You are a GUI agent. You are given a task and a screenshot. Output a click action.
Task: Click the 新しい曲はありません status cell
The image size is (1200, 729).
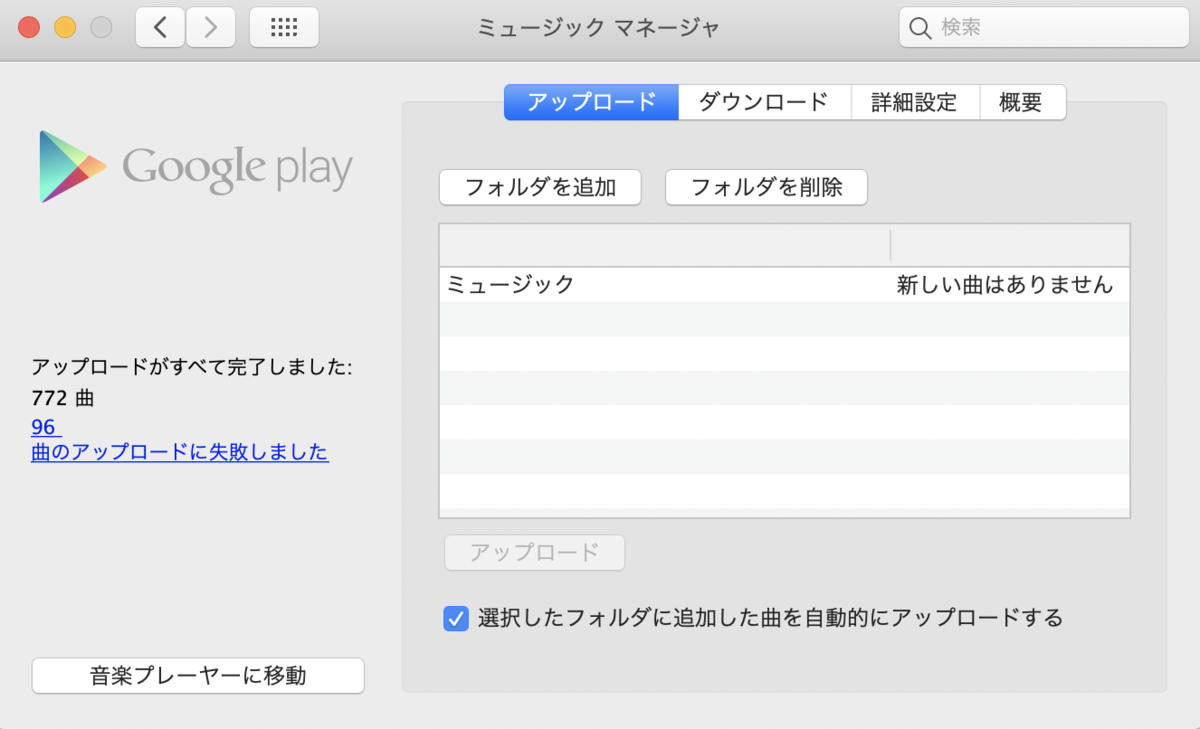(1004, 285)
